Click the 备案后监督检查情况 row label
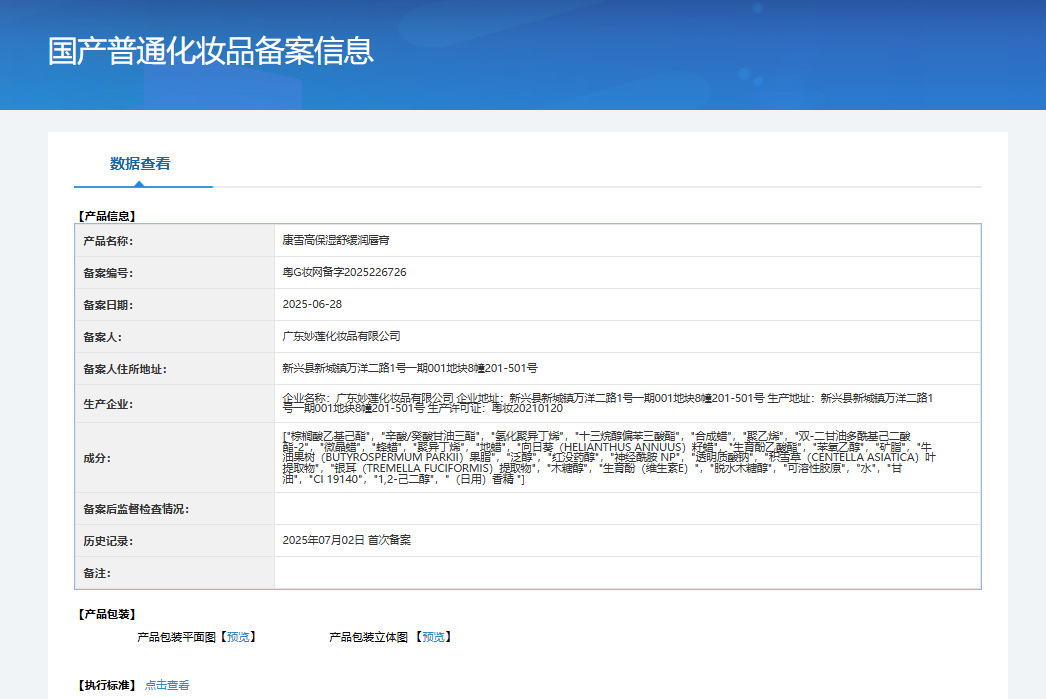The image size is (1046, 699). pyautogui.click(x=136, y=509)
